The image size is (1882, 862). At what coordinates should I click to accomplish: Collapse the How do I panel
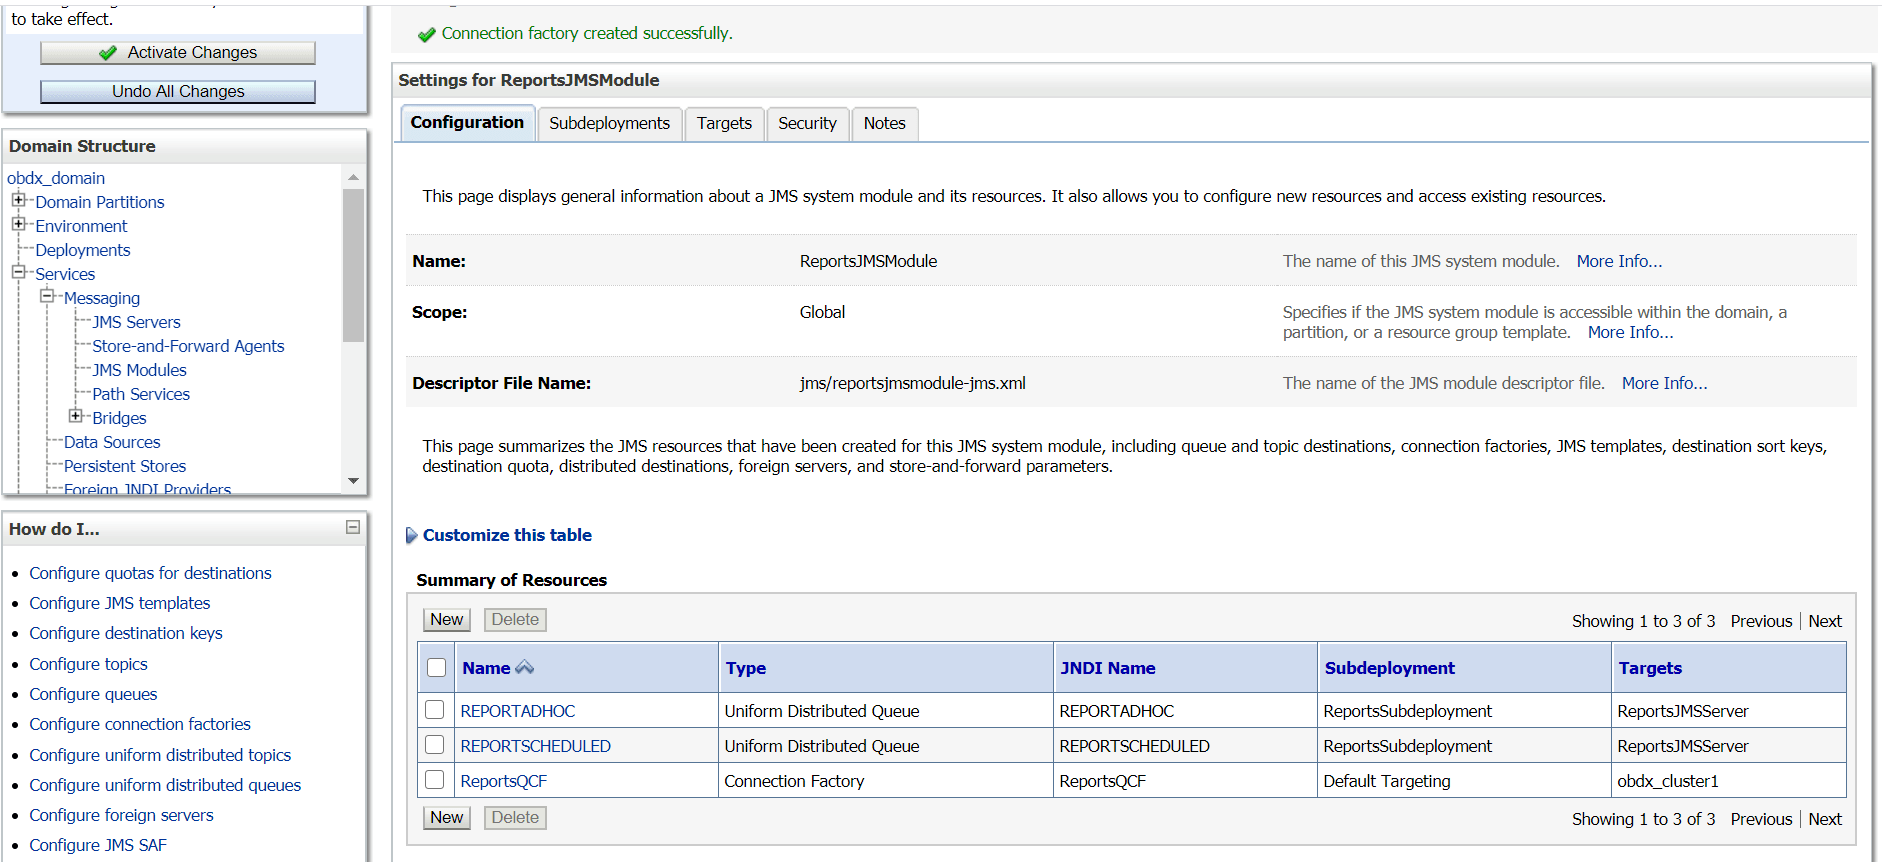coord(352,527)
